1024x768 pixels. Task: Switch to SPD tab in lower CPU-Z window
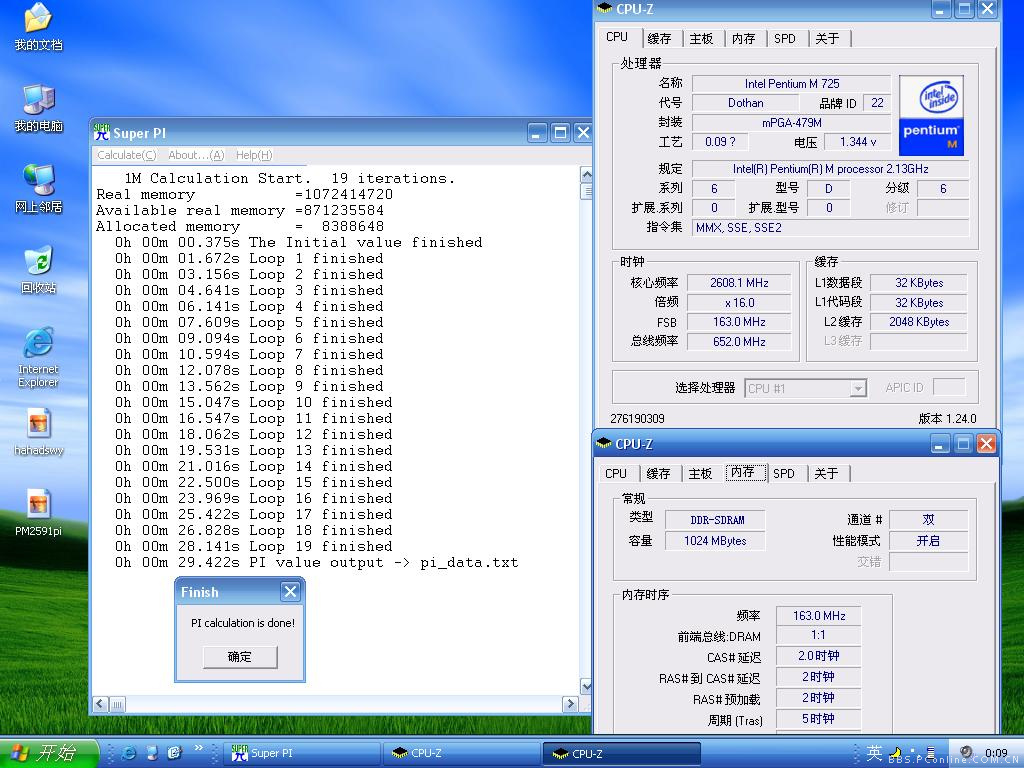tap(784, 473)
